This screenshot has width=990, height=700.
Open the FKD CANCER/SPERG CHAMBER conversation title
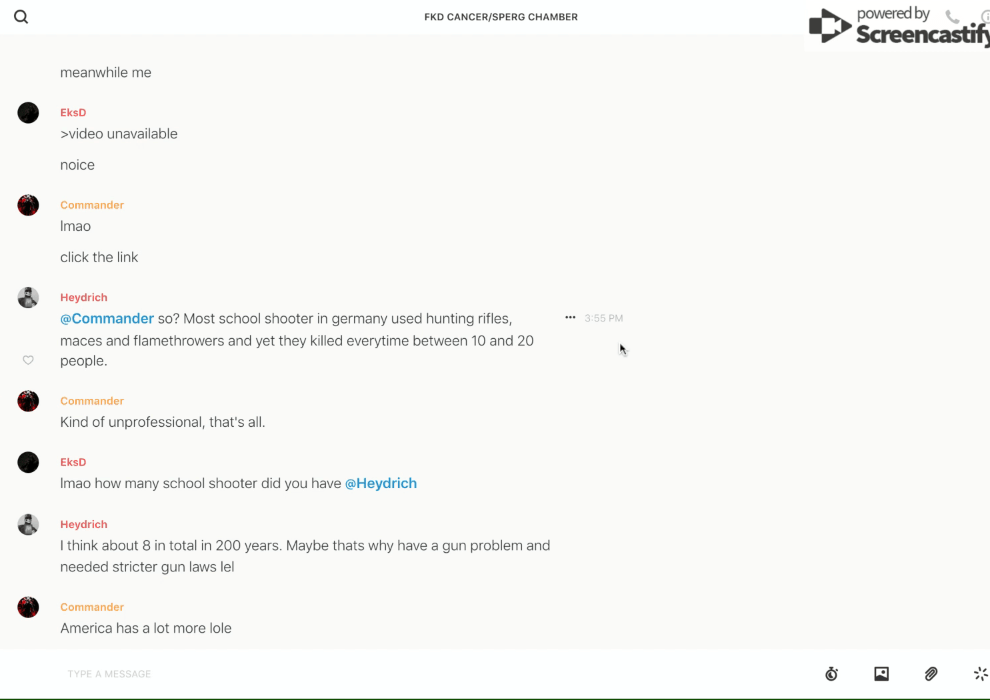coord(501,17)
